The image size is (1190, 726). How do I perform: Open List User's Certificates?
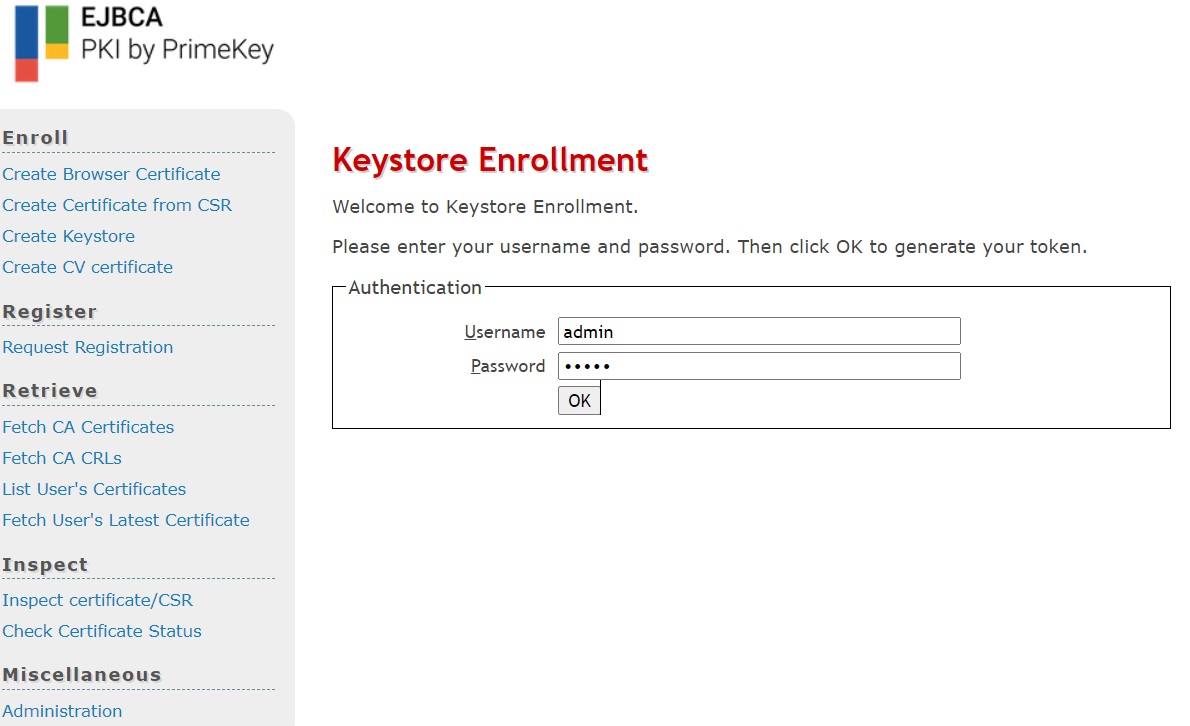pyautogui.click(x=94, y=490)
